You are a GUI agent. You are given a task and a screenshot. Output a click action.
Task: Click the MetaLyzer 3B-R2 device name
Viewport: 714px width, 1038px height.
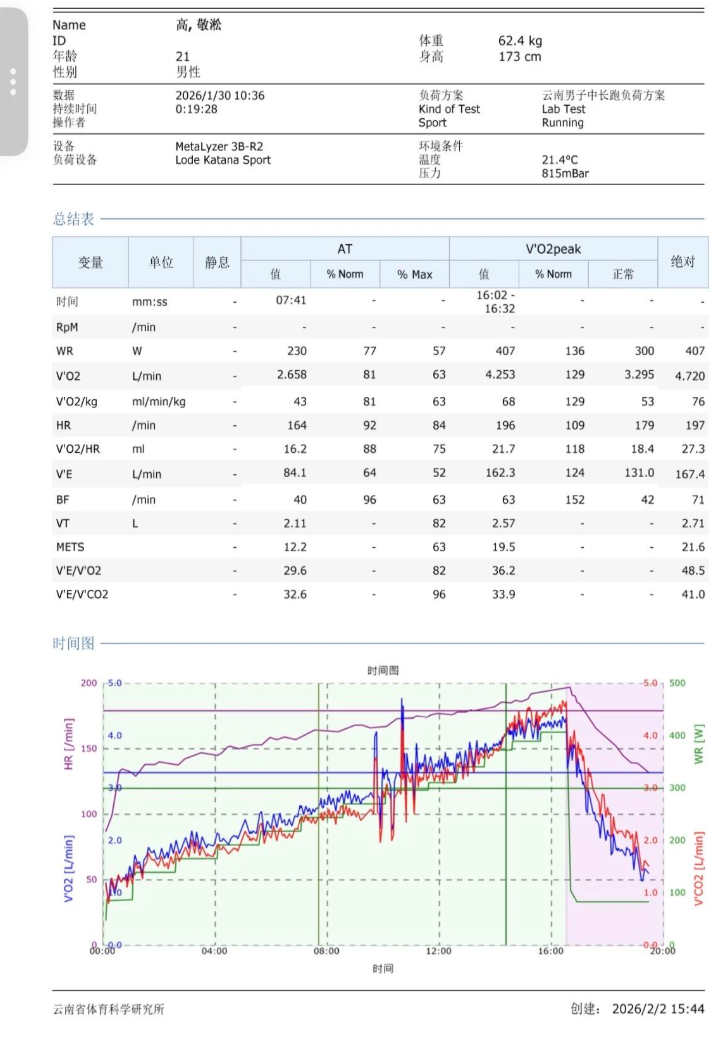[217, 146]
